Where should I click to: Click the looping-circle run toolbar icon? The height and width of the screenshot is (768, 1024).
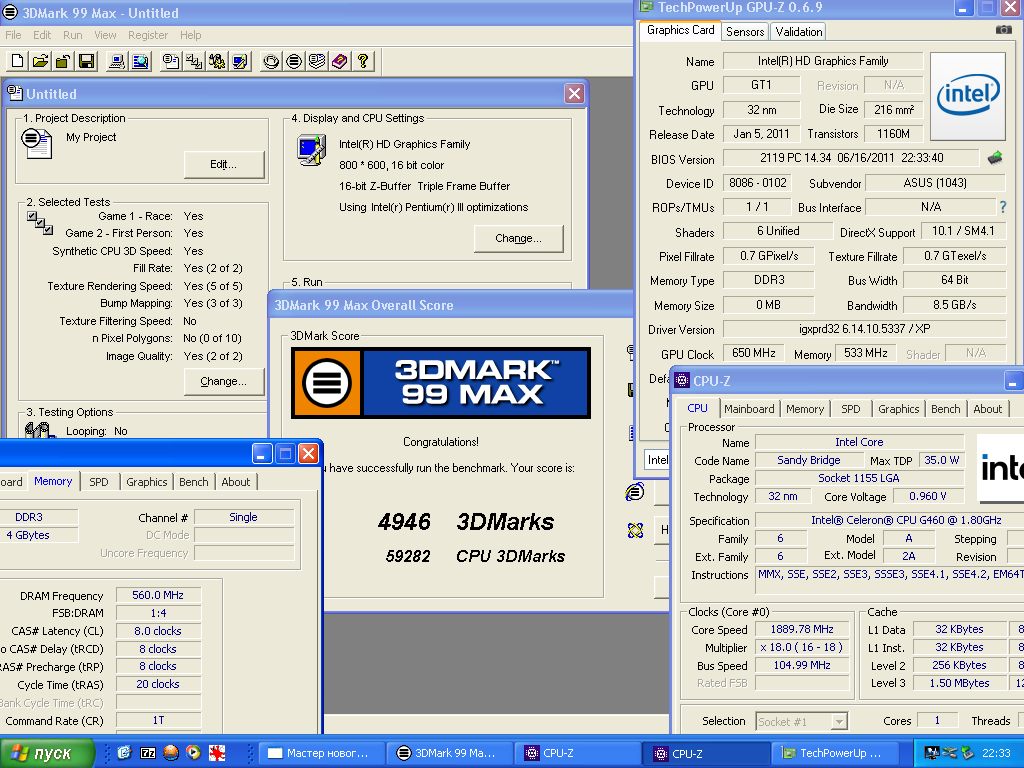coord(271,61)
